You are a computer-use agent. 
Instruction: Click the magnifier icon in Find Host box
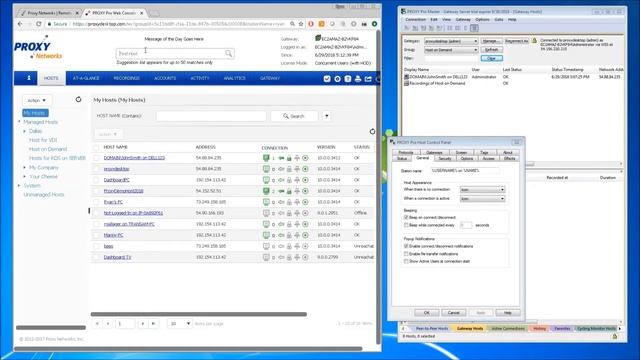[x=229, y=53]
